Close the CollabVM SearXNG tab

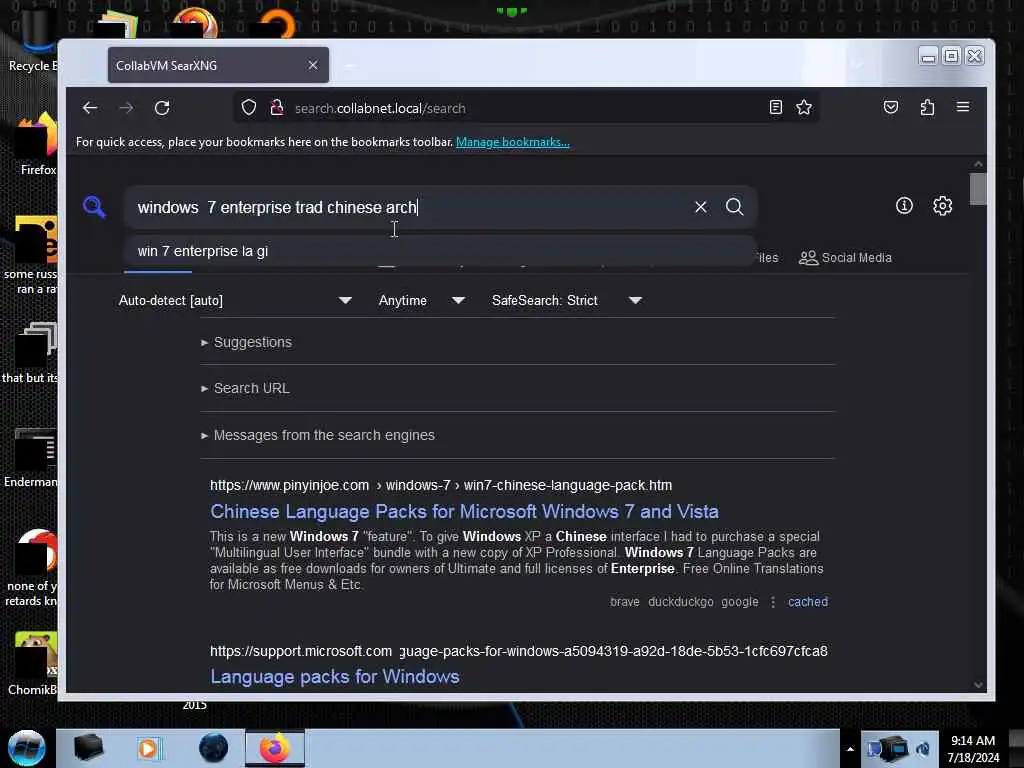pos(313,65)
